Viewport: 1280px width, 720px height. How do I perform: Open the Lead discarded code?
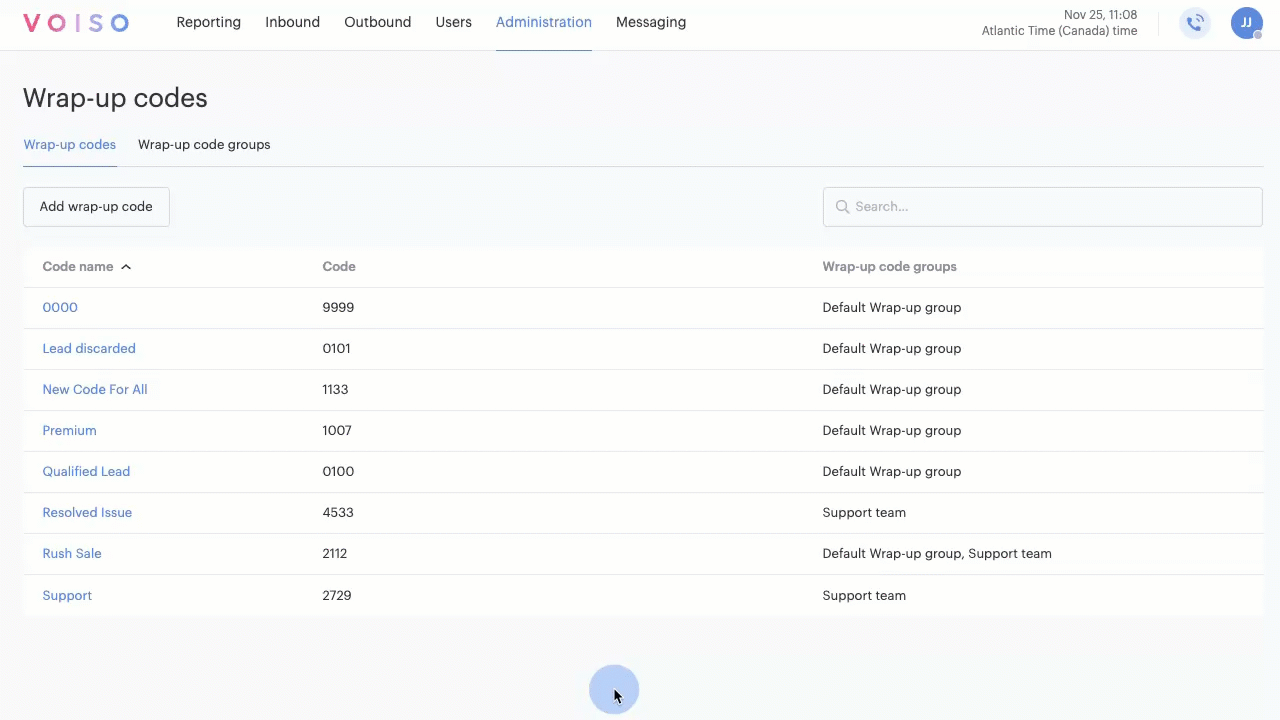(89, 349)
